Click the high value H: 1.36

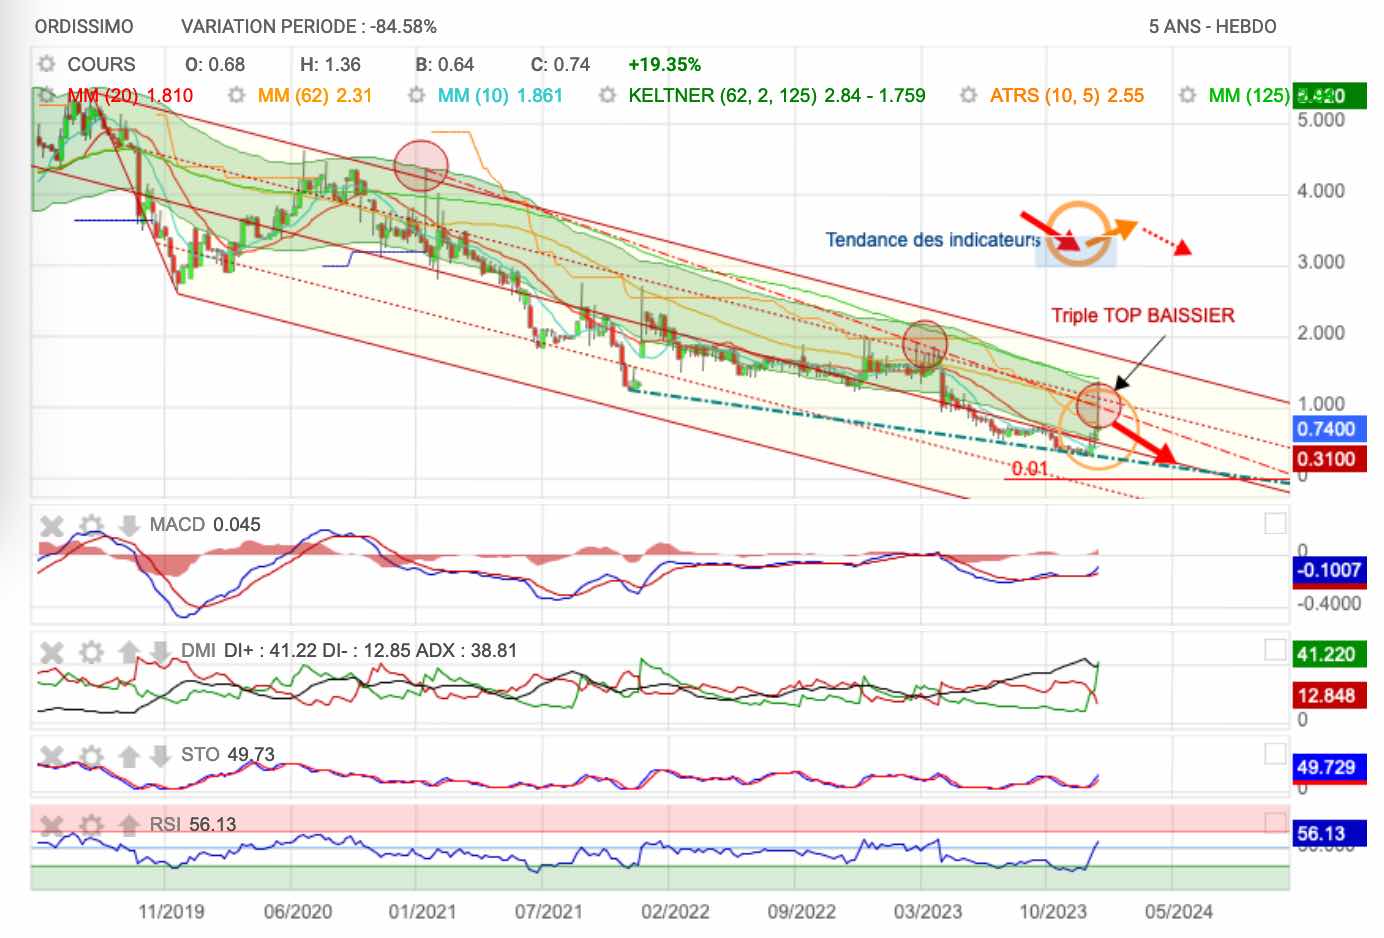tap(330, 64)
